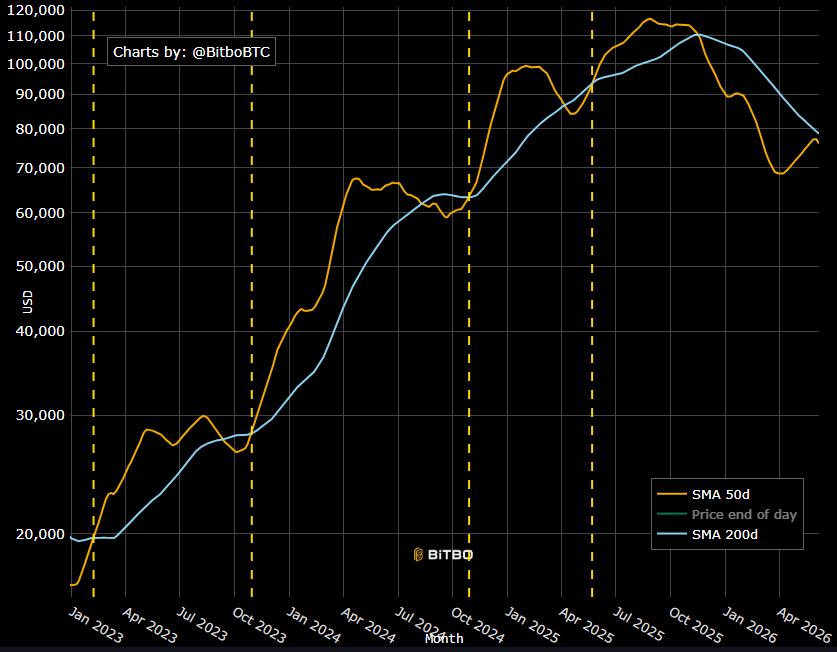Click the Jul 2023 x-axis label

pos(202,624)
